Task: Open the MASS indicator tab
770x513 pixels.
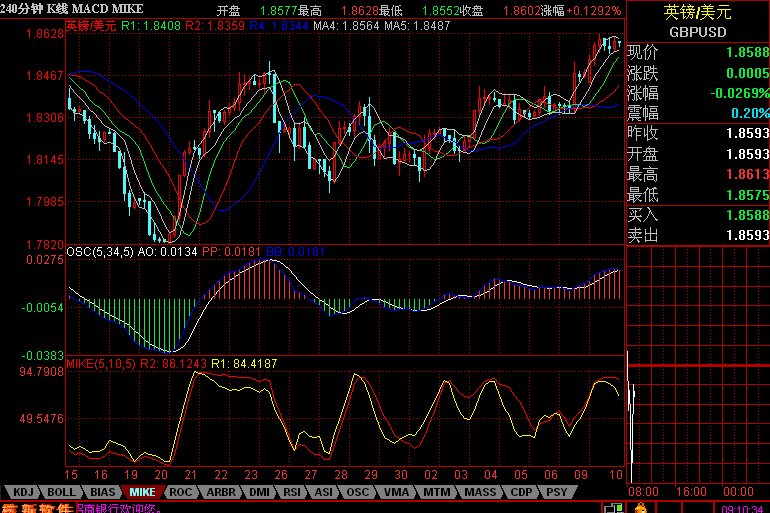Action: coord(478,492)
